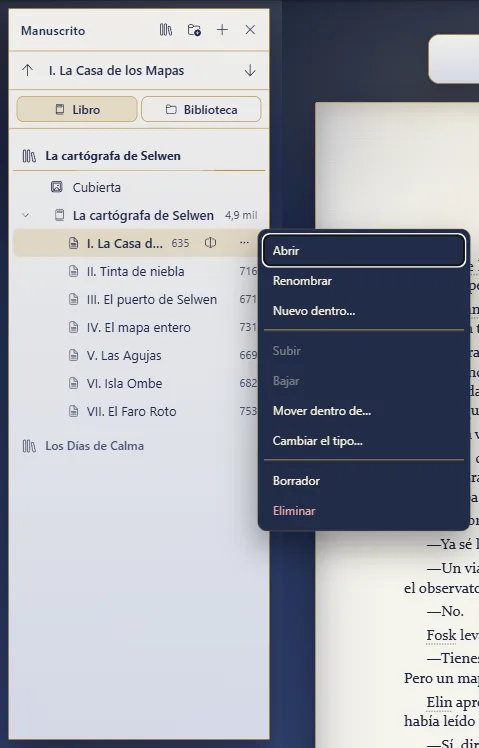Click the book icon of La cartógrafa de Selwen 4,9 mil

pos(59,215)
